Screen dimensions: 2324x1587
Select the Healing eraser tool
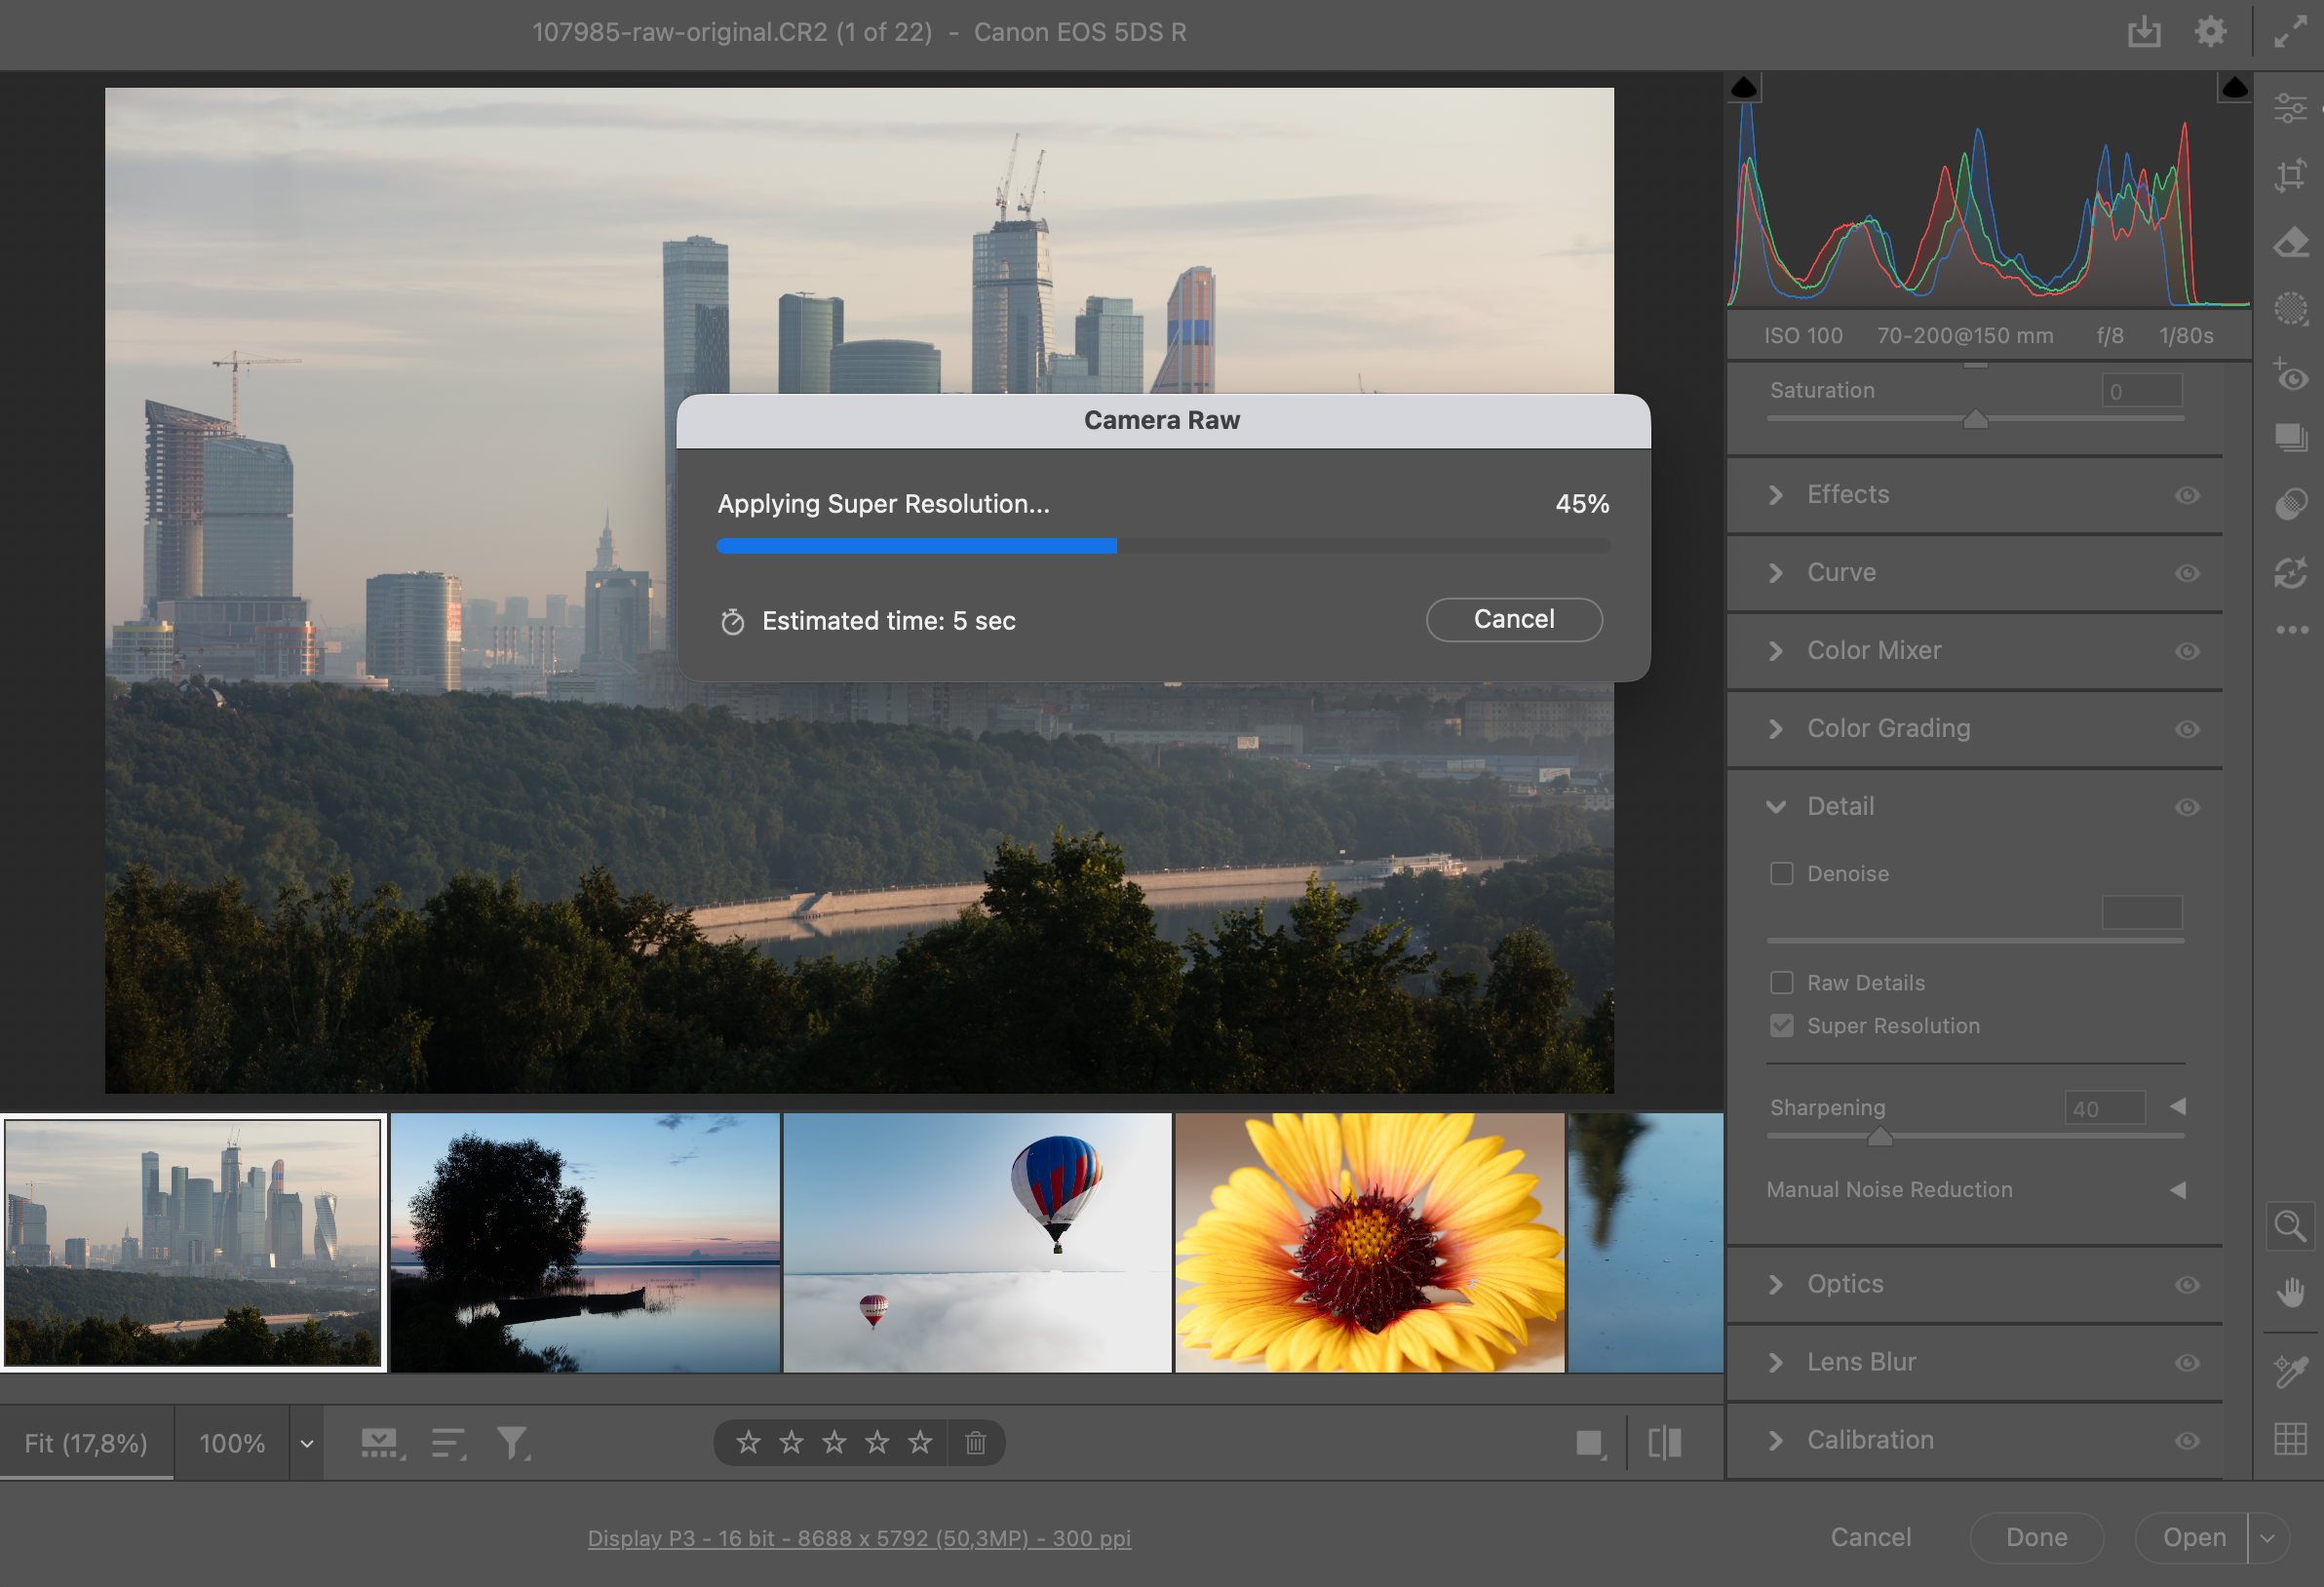[2290, 242]
